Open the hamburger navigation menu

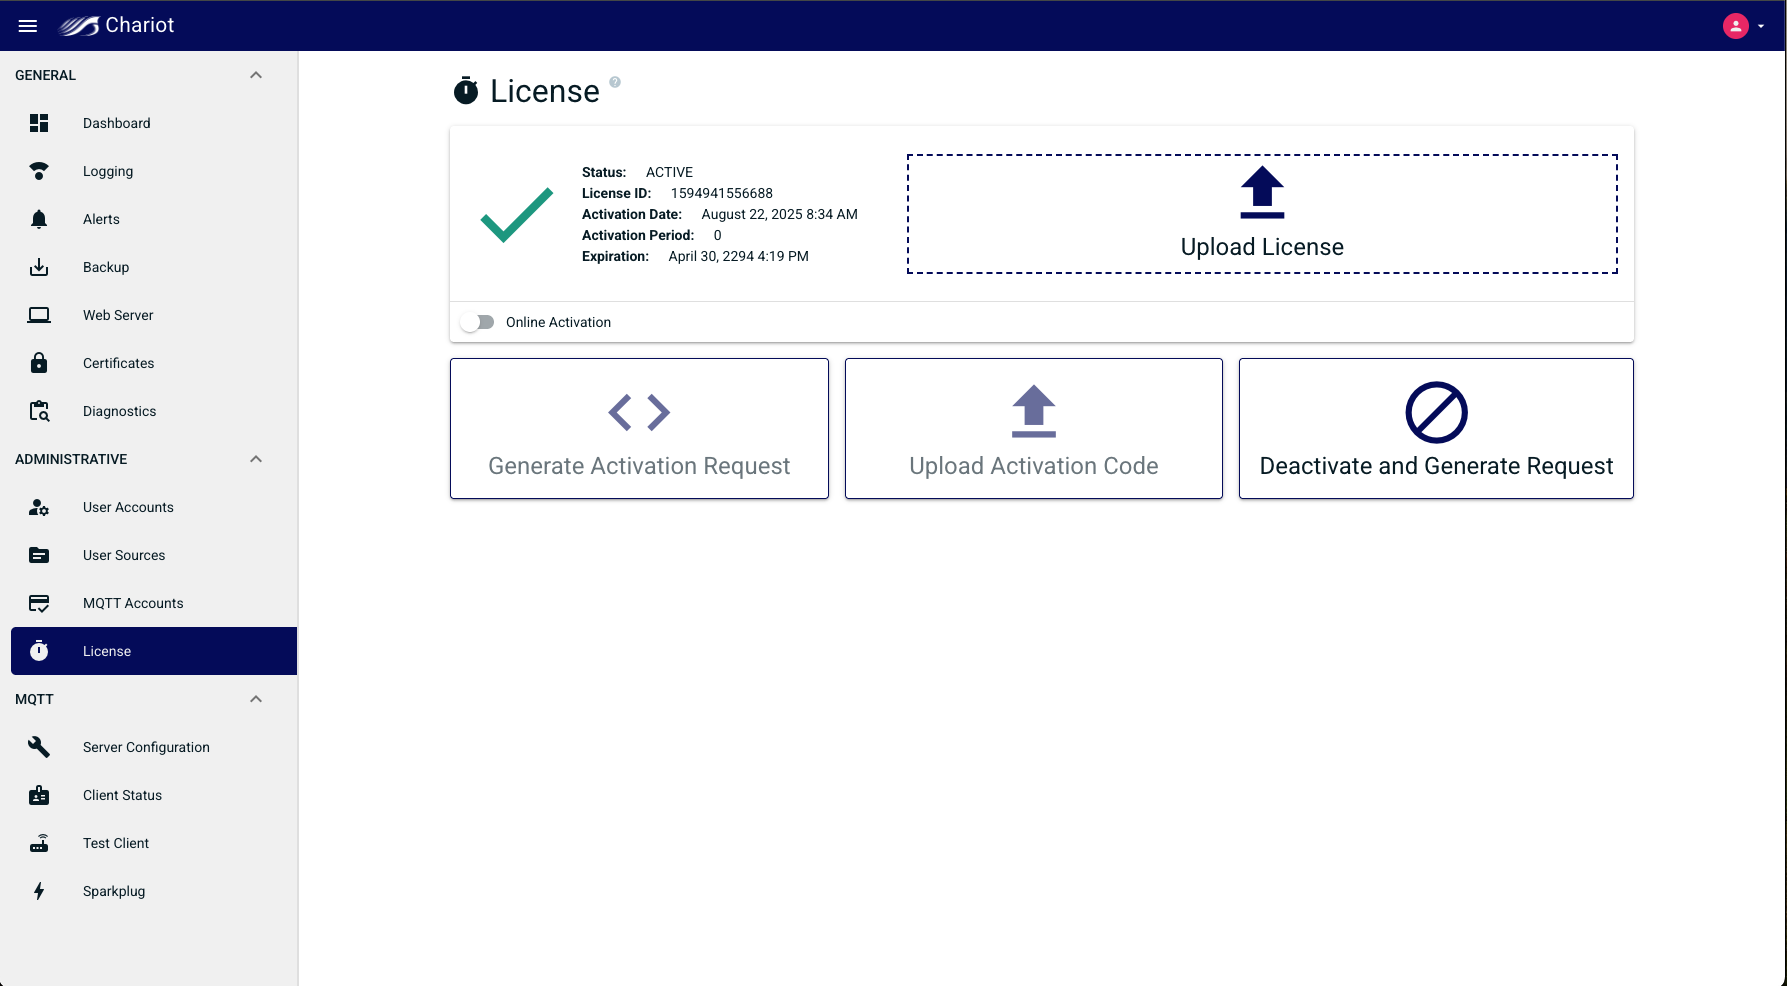[28, 26]
